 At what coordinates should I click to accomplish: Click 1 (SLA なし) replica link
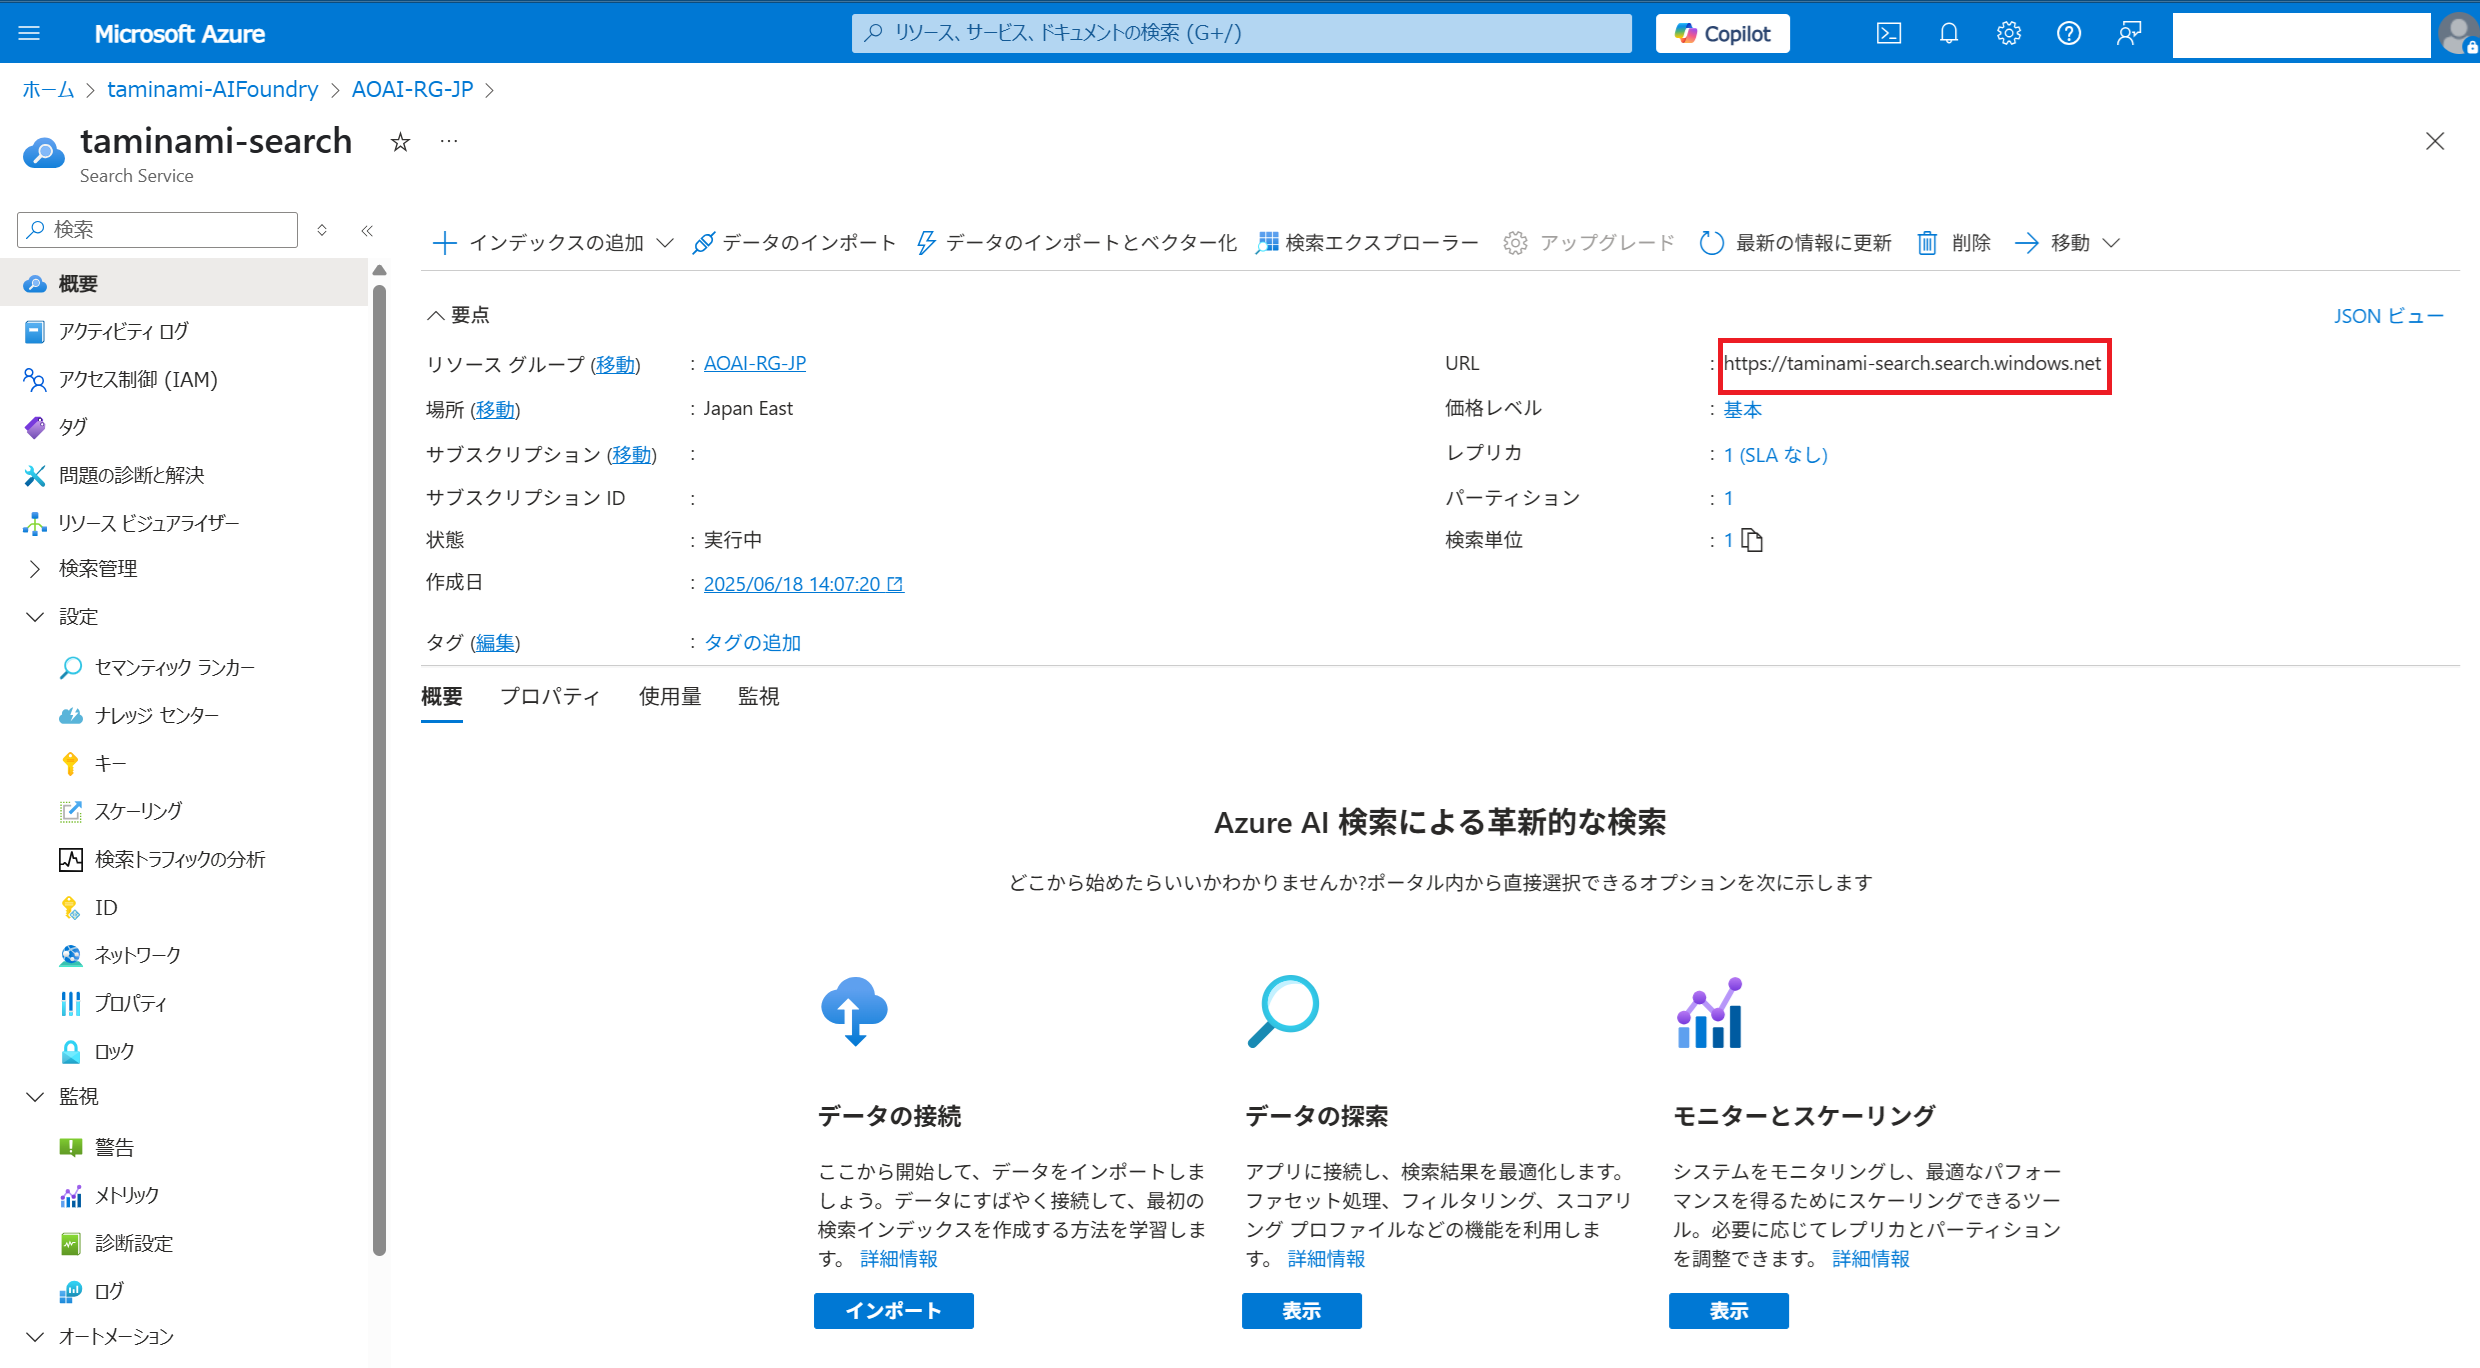[1775, 455]
